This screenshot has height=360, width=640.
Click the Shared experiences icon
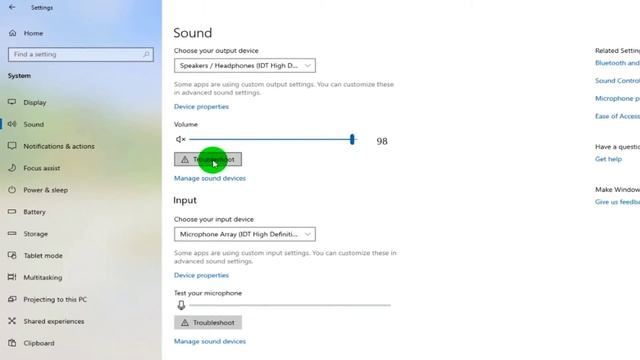point(12,321)
